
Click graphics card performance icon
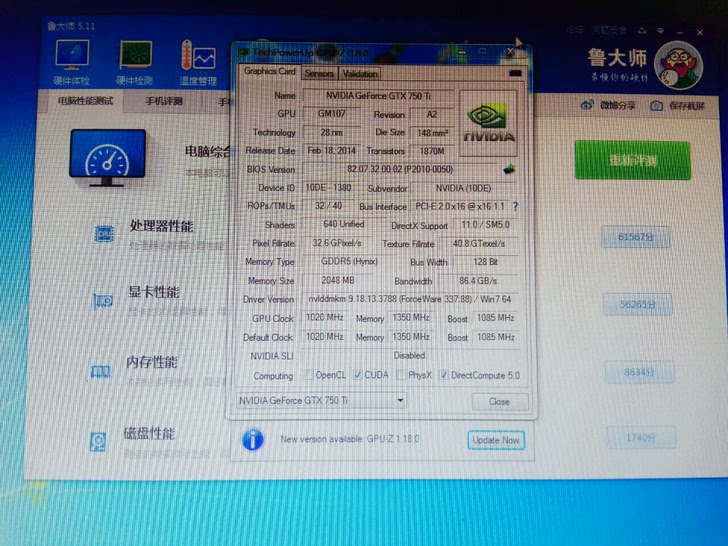[103, 301]
